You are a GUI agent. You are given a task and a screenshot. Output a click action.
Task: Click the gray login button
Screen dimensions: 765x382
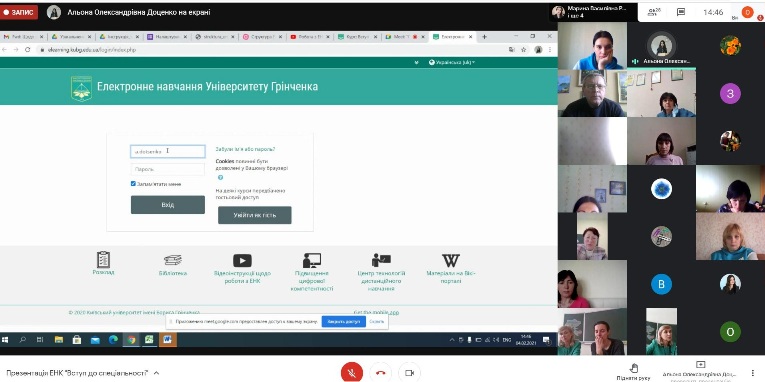coord(168,204)
